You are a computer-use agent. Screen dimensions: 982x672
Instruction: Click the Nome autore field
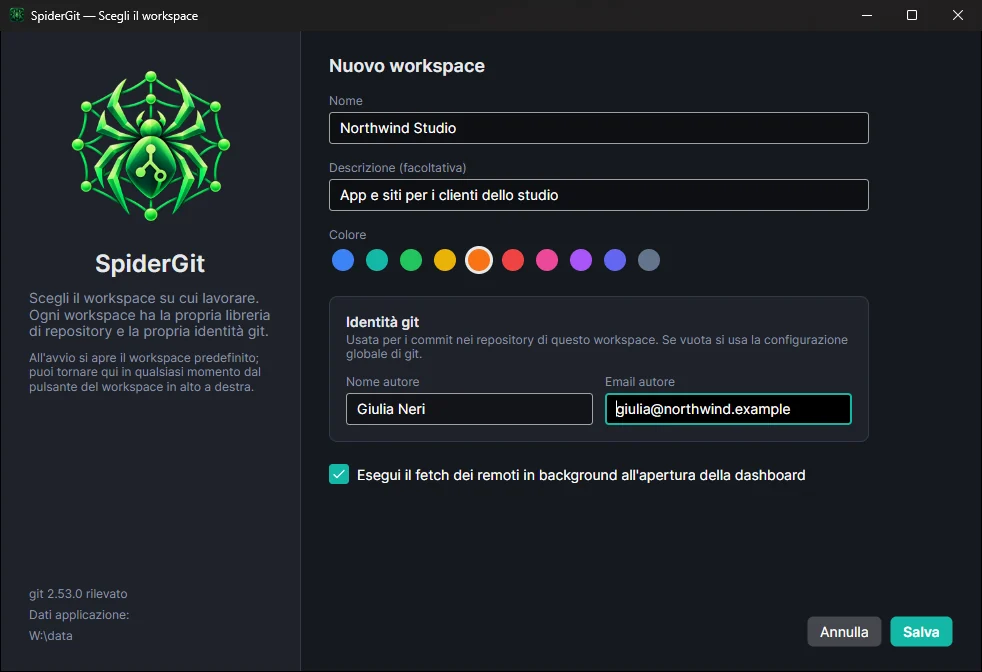pyautogui.click(x=469, y=409)
